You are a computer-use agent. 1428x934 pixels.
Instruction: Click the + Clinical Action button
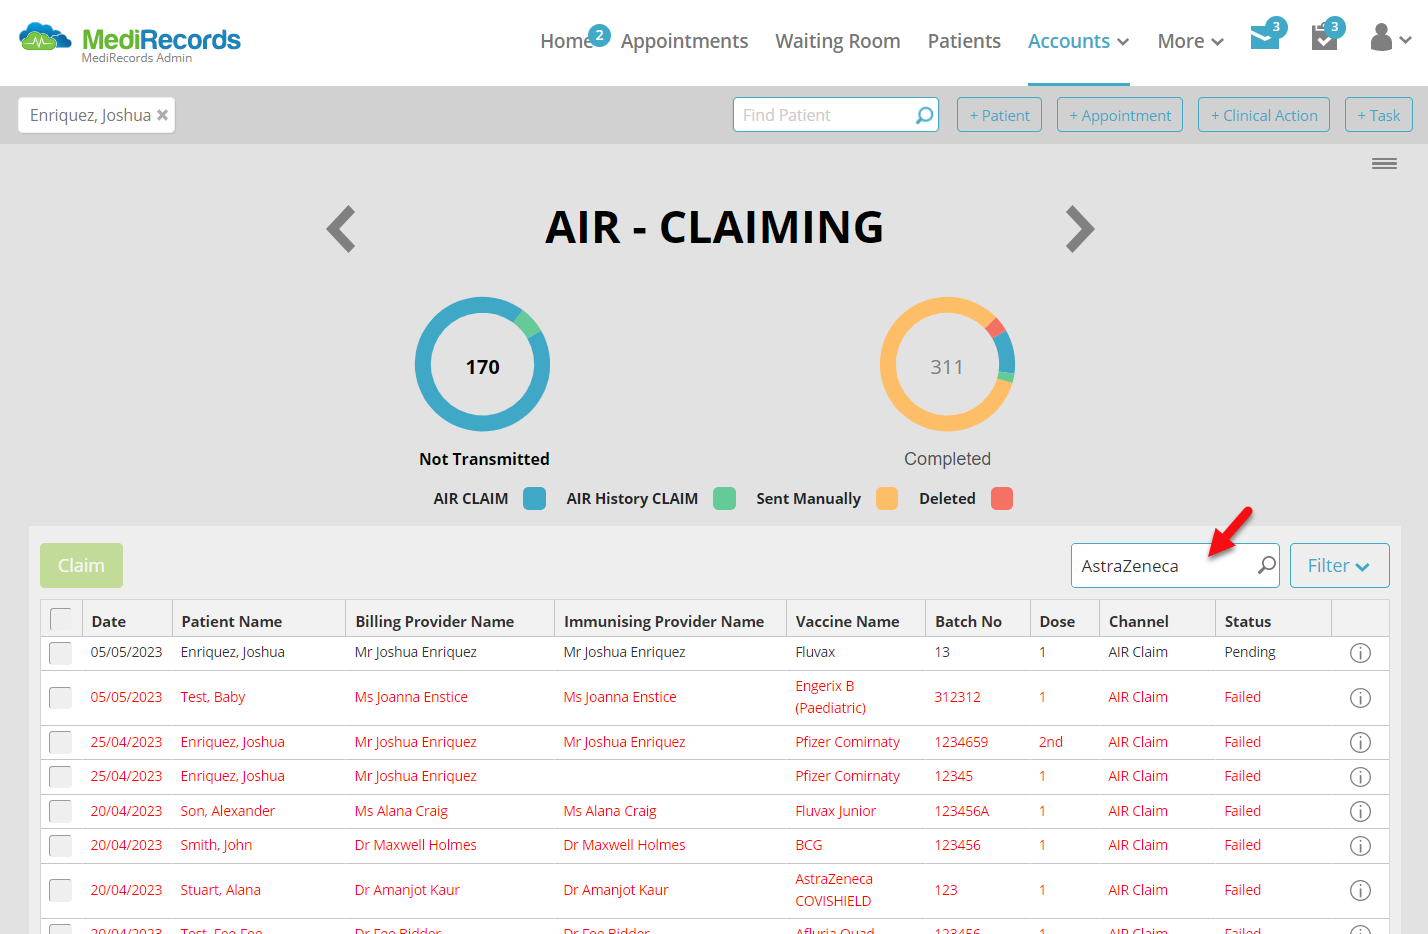[x=1264, y=115]
